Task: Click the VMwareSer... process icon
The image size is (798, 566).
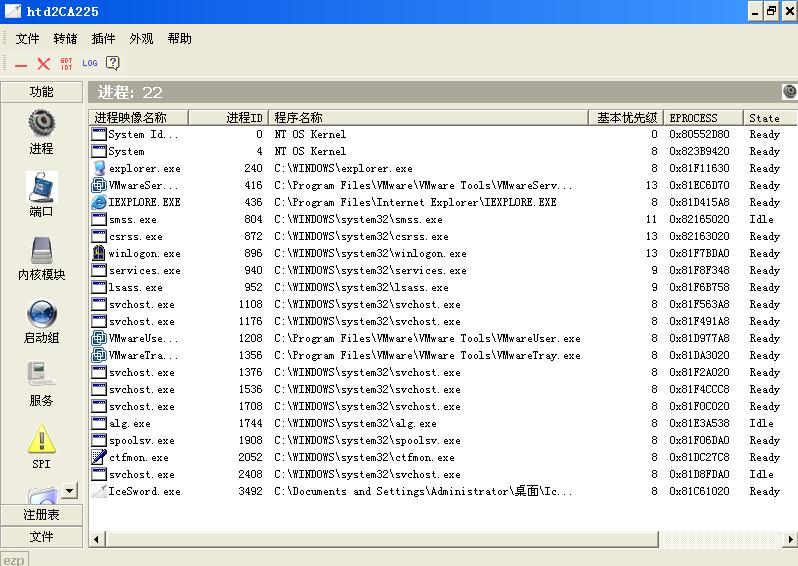Action: point(99,185)
